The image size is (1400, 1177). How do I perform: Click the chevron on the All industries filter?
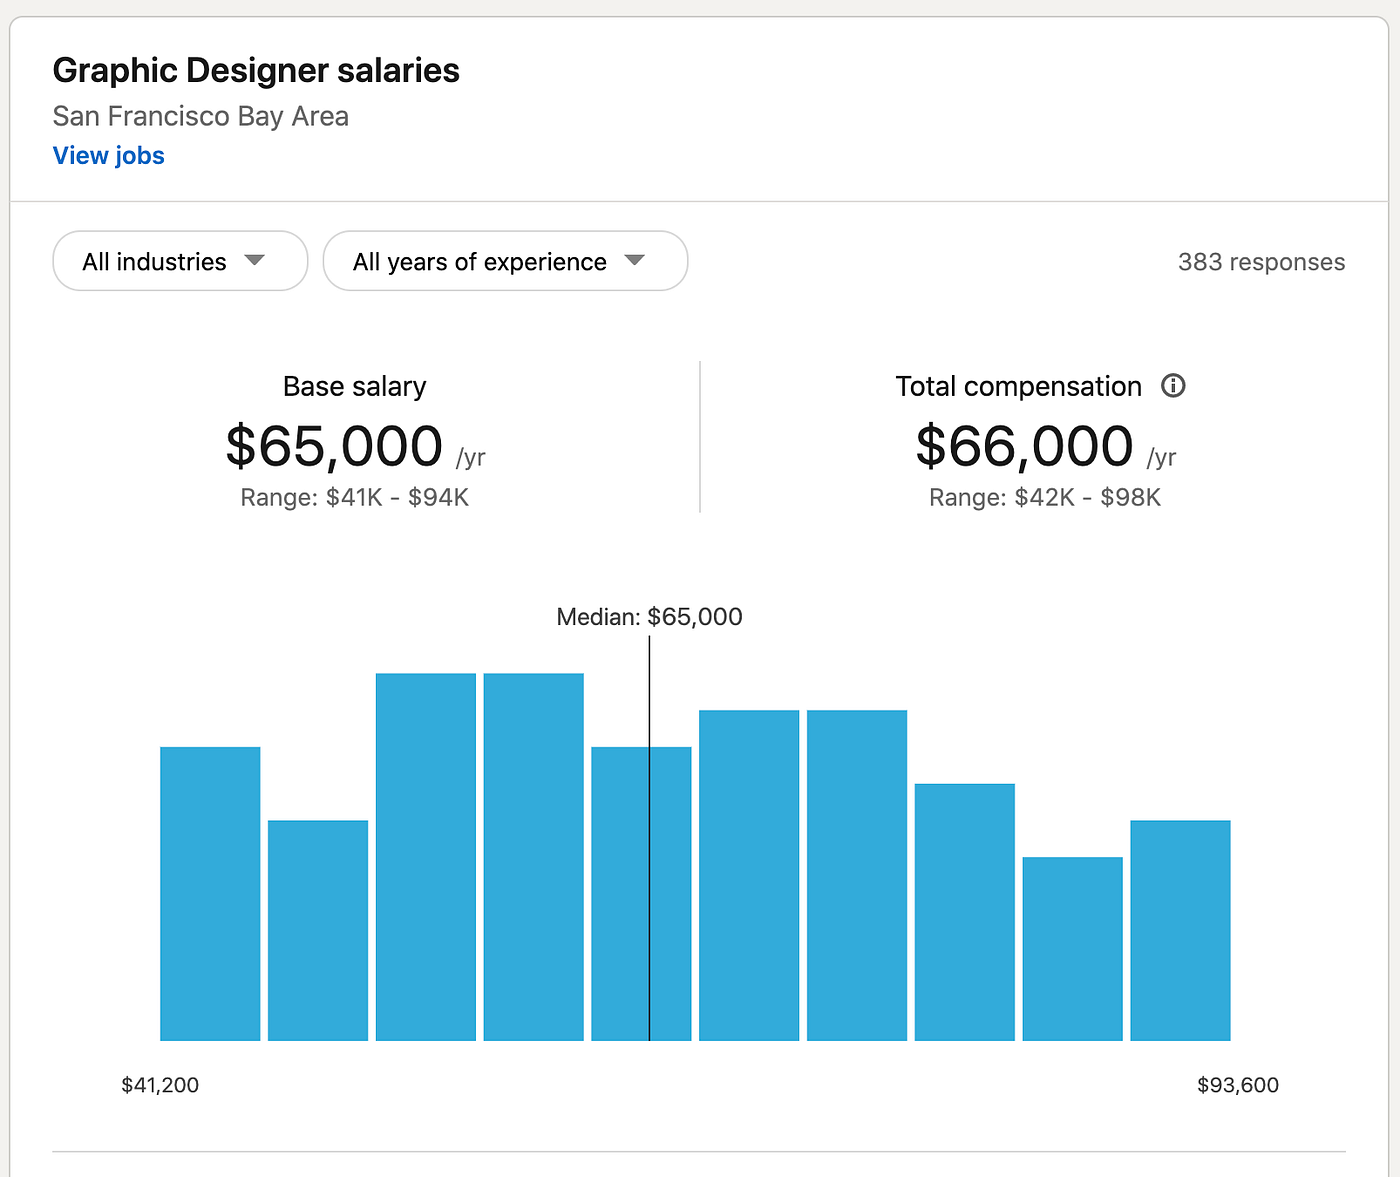pyautogui.click(x=254, y=261)
